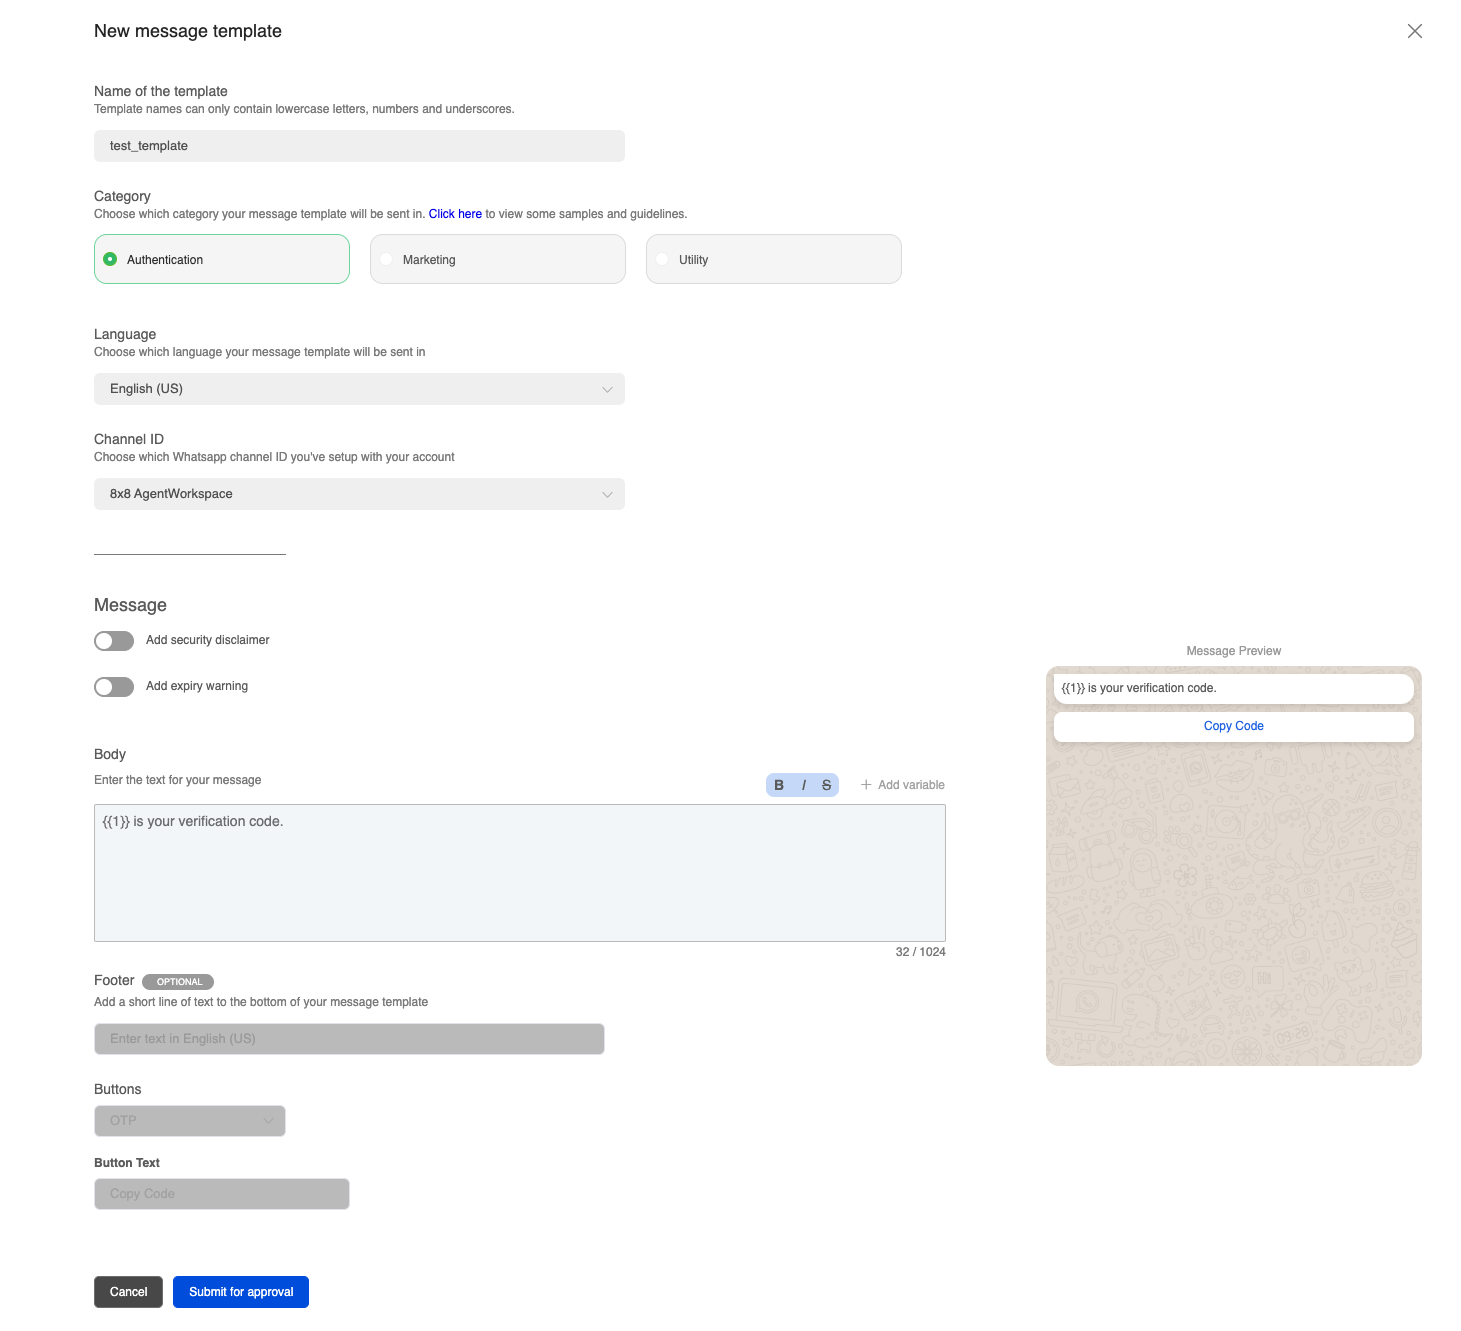Pick the Utility category option
1461x1331 pixels.
[x=663, y=259]
